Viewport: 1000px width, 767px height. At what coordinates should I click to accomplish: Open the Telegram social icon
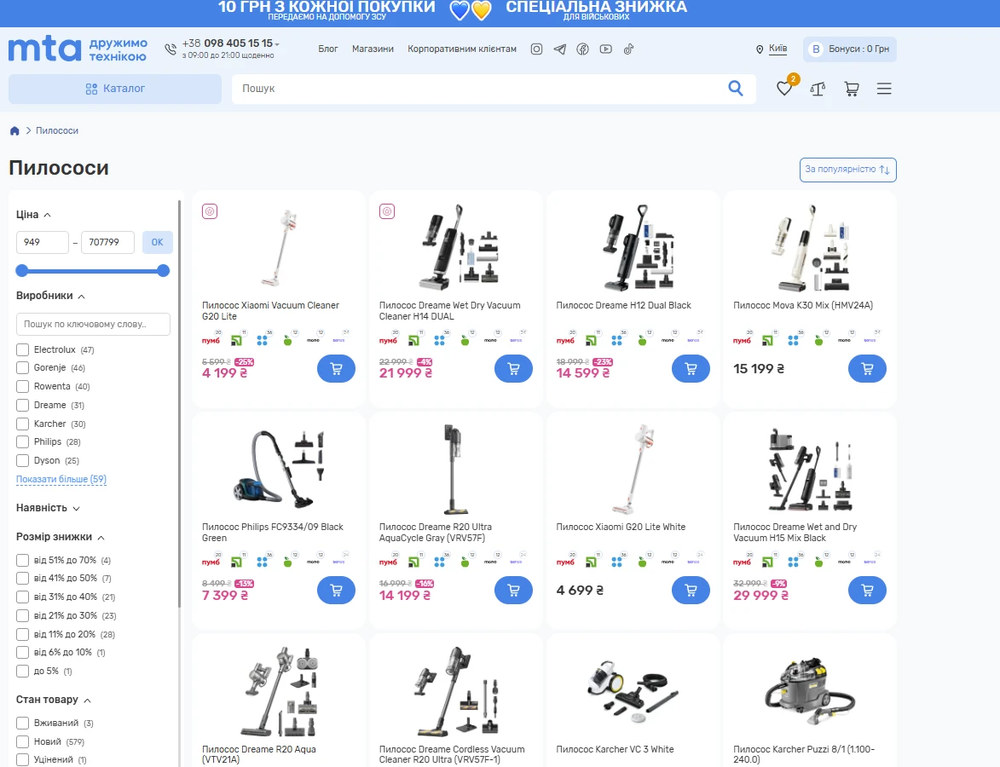[x=559, y=49]
